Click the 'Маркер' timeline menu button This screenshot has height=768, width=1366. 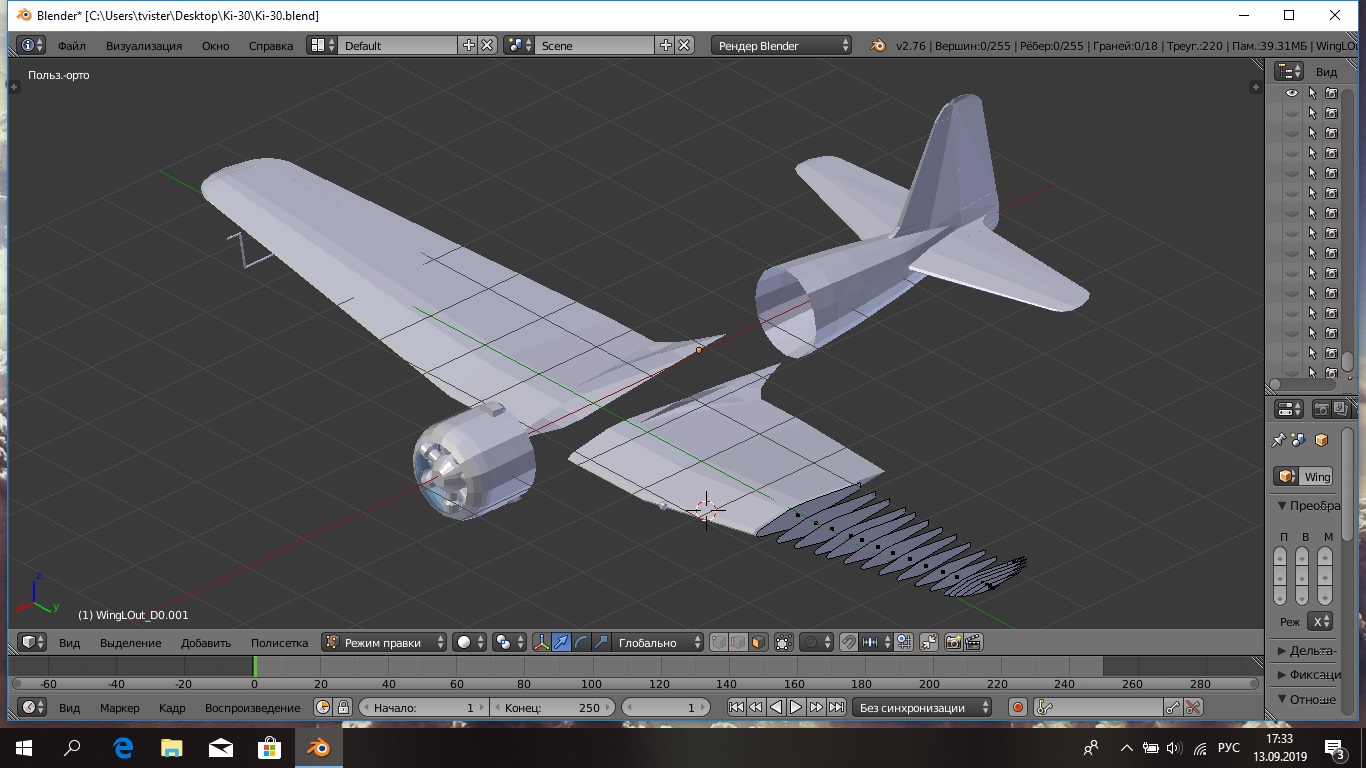(x=120, y=708)
